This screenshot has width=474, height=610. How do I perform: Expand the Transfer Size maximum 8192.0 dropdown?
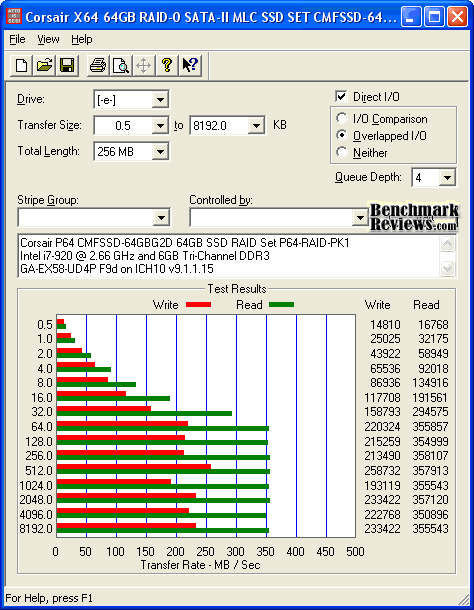coord(256,126)
